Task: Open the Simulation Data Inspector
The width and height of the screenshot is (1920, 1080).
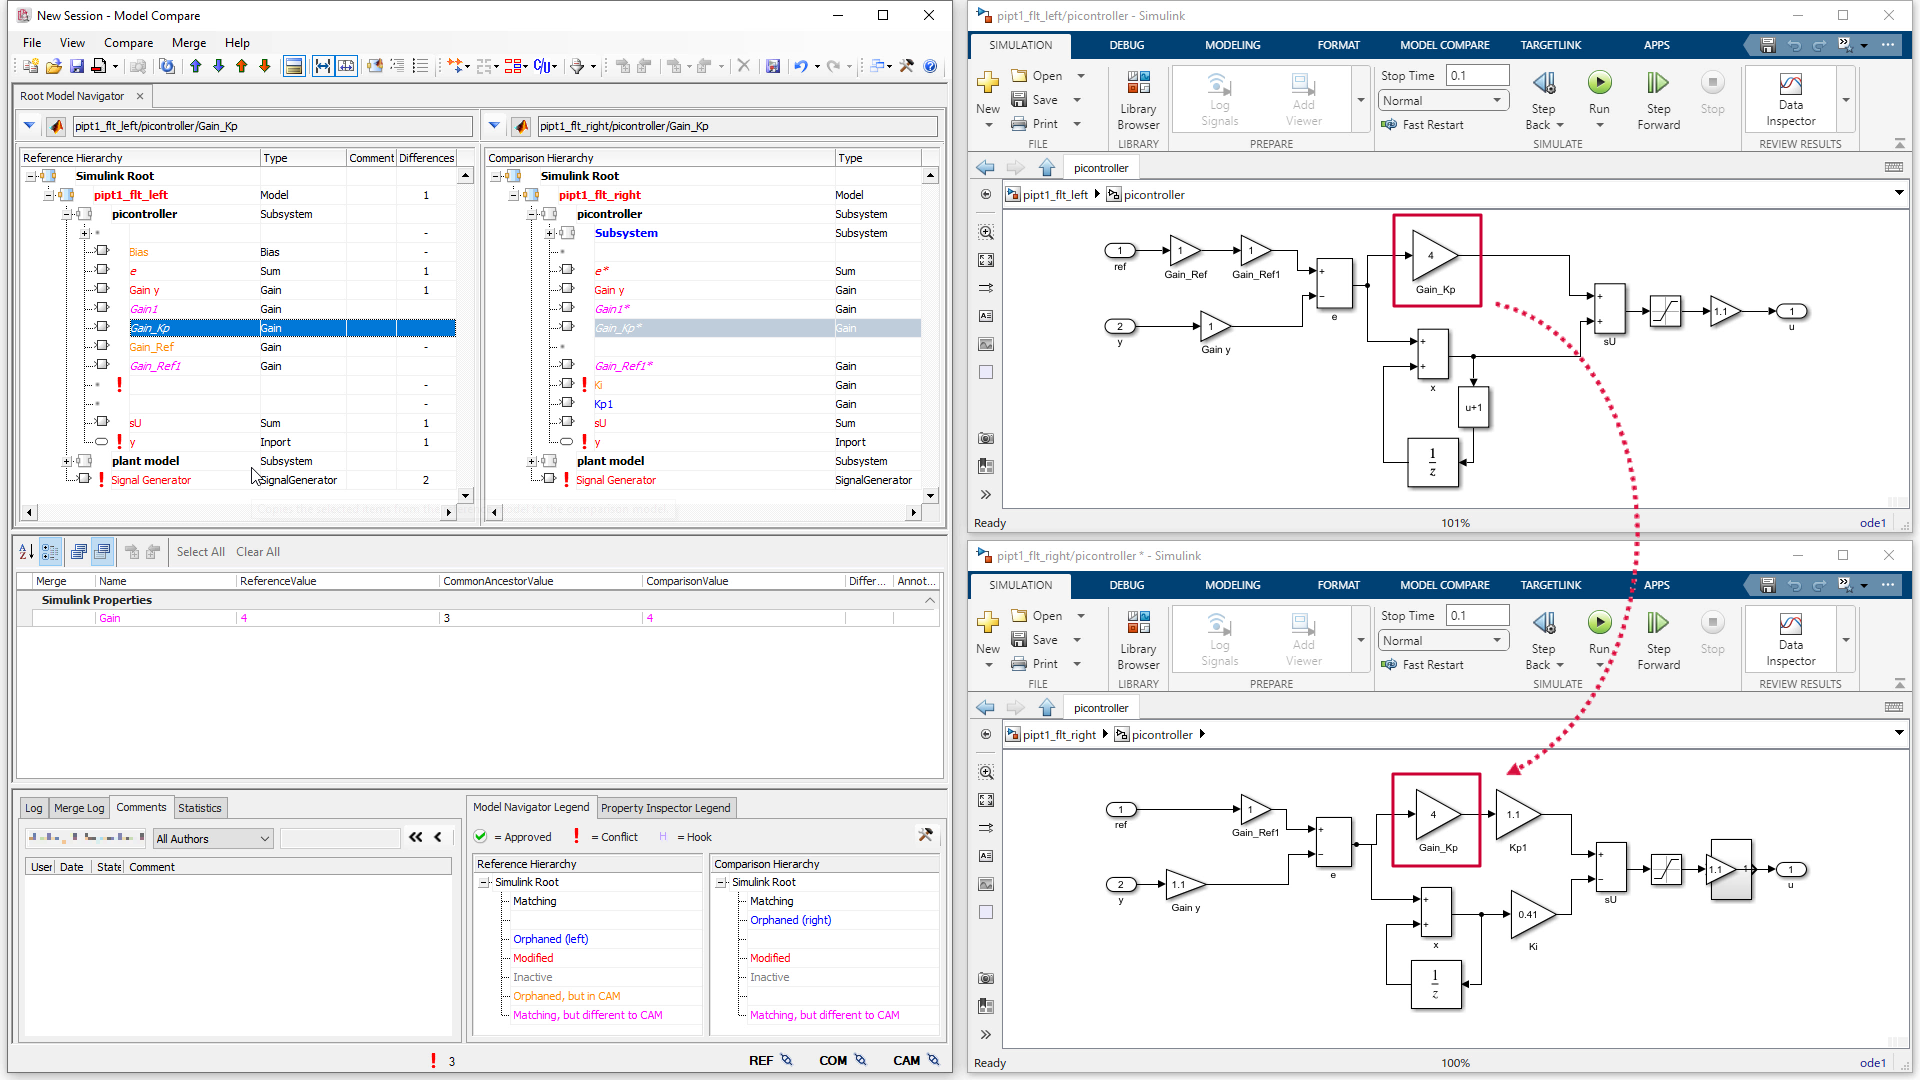Action: pos(1789,97)
